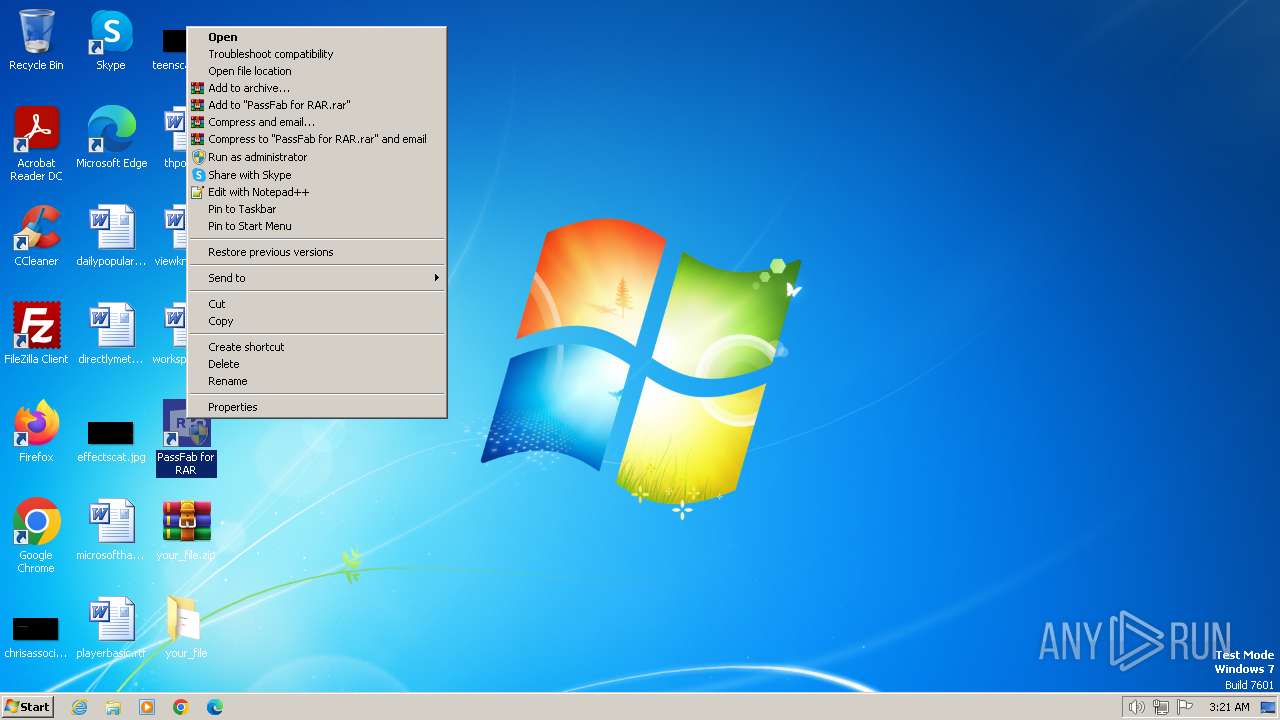The image size is (1280, 720).
Task: Click the clock showing 3:21 AM
Action: (1229, 707)
